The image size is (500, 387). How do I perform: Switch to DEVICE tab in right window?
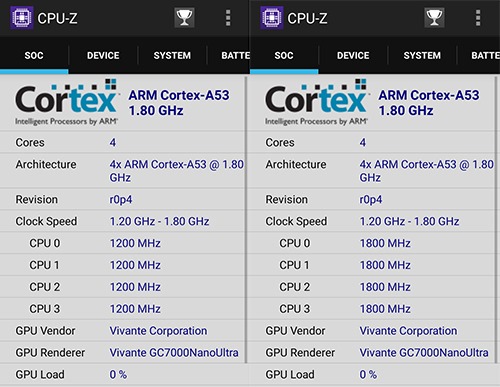click(x=353, y=55)
